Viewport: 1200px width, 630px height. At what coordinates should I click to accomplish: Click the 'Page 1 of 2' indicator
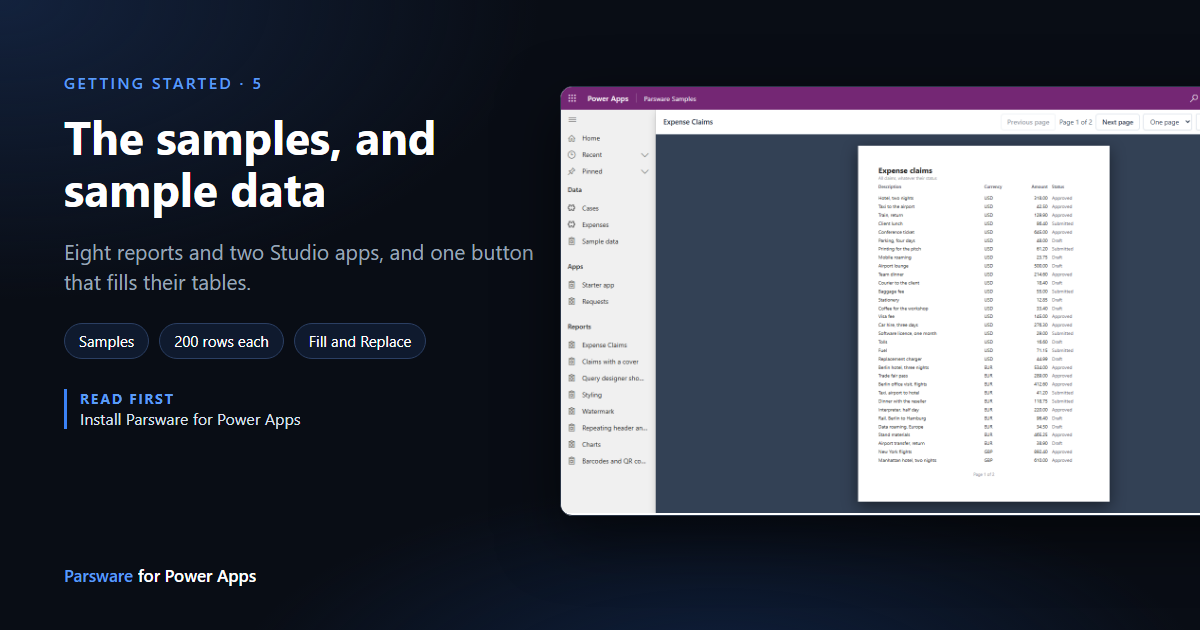(x=1075, y=122)
